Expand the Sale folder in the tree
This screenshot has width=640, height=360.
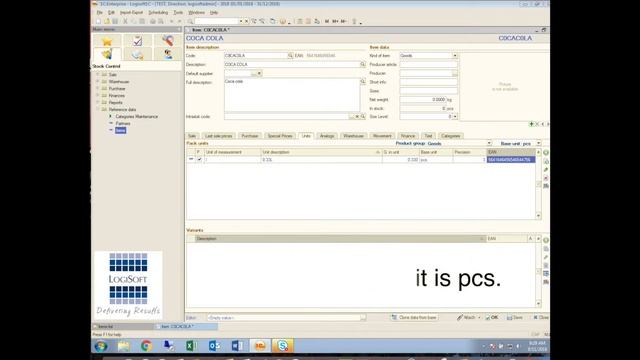tap(98, 75)
